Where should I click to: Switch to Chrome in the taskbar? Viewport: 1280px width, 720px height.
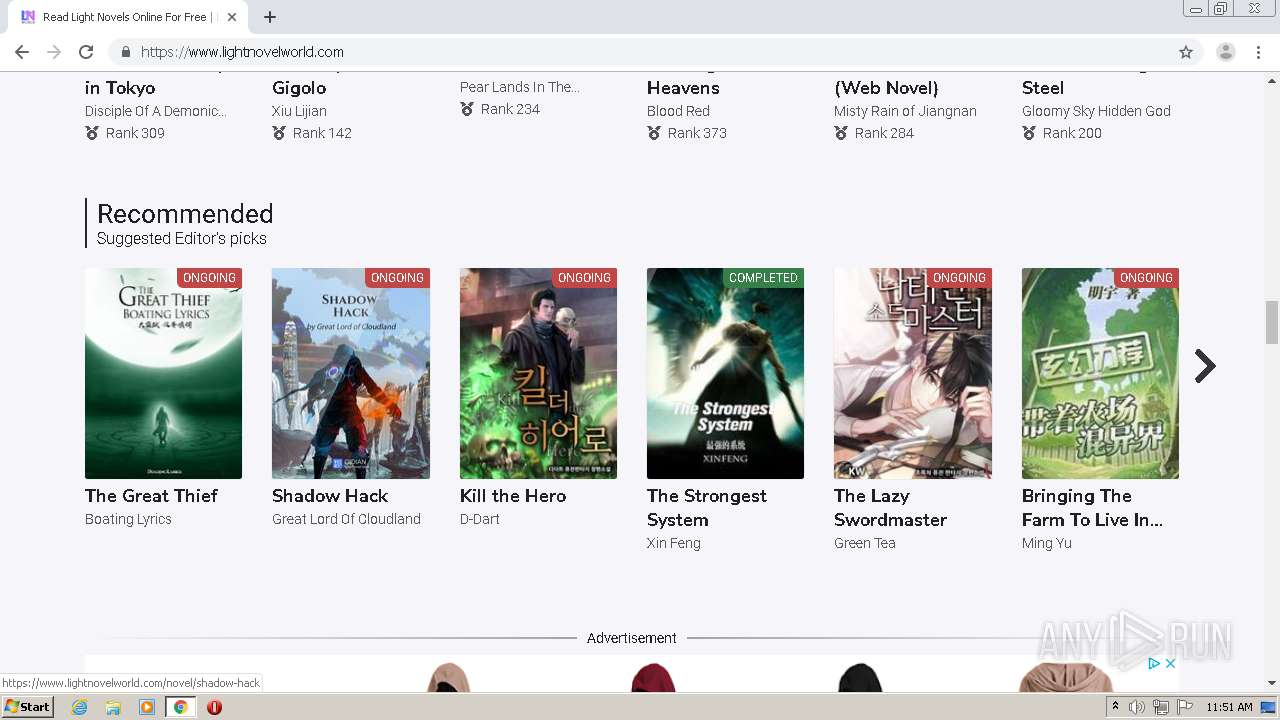[x=181, y=707]
